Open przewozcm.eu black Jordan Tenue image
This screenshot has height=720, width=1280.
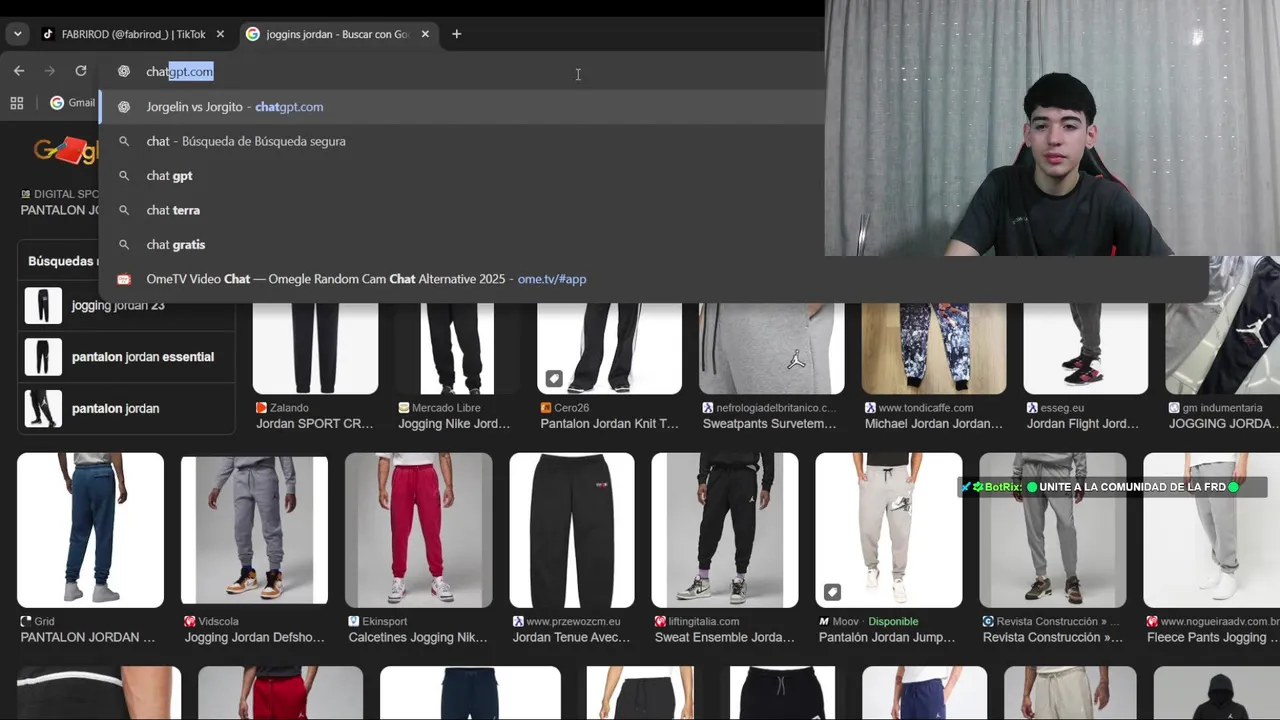572,530
